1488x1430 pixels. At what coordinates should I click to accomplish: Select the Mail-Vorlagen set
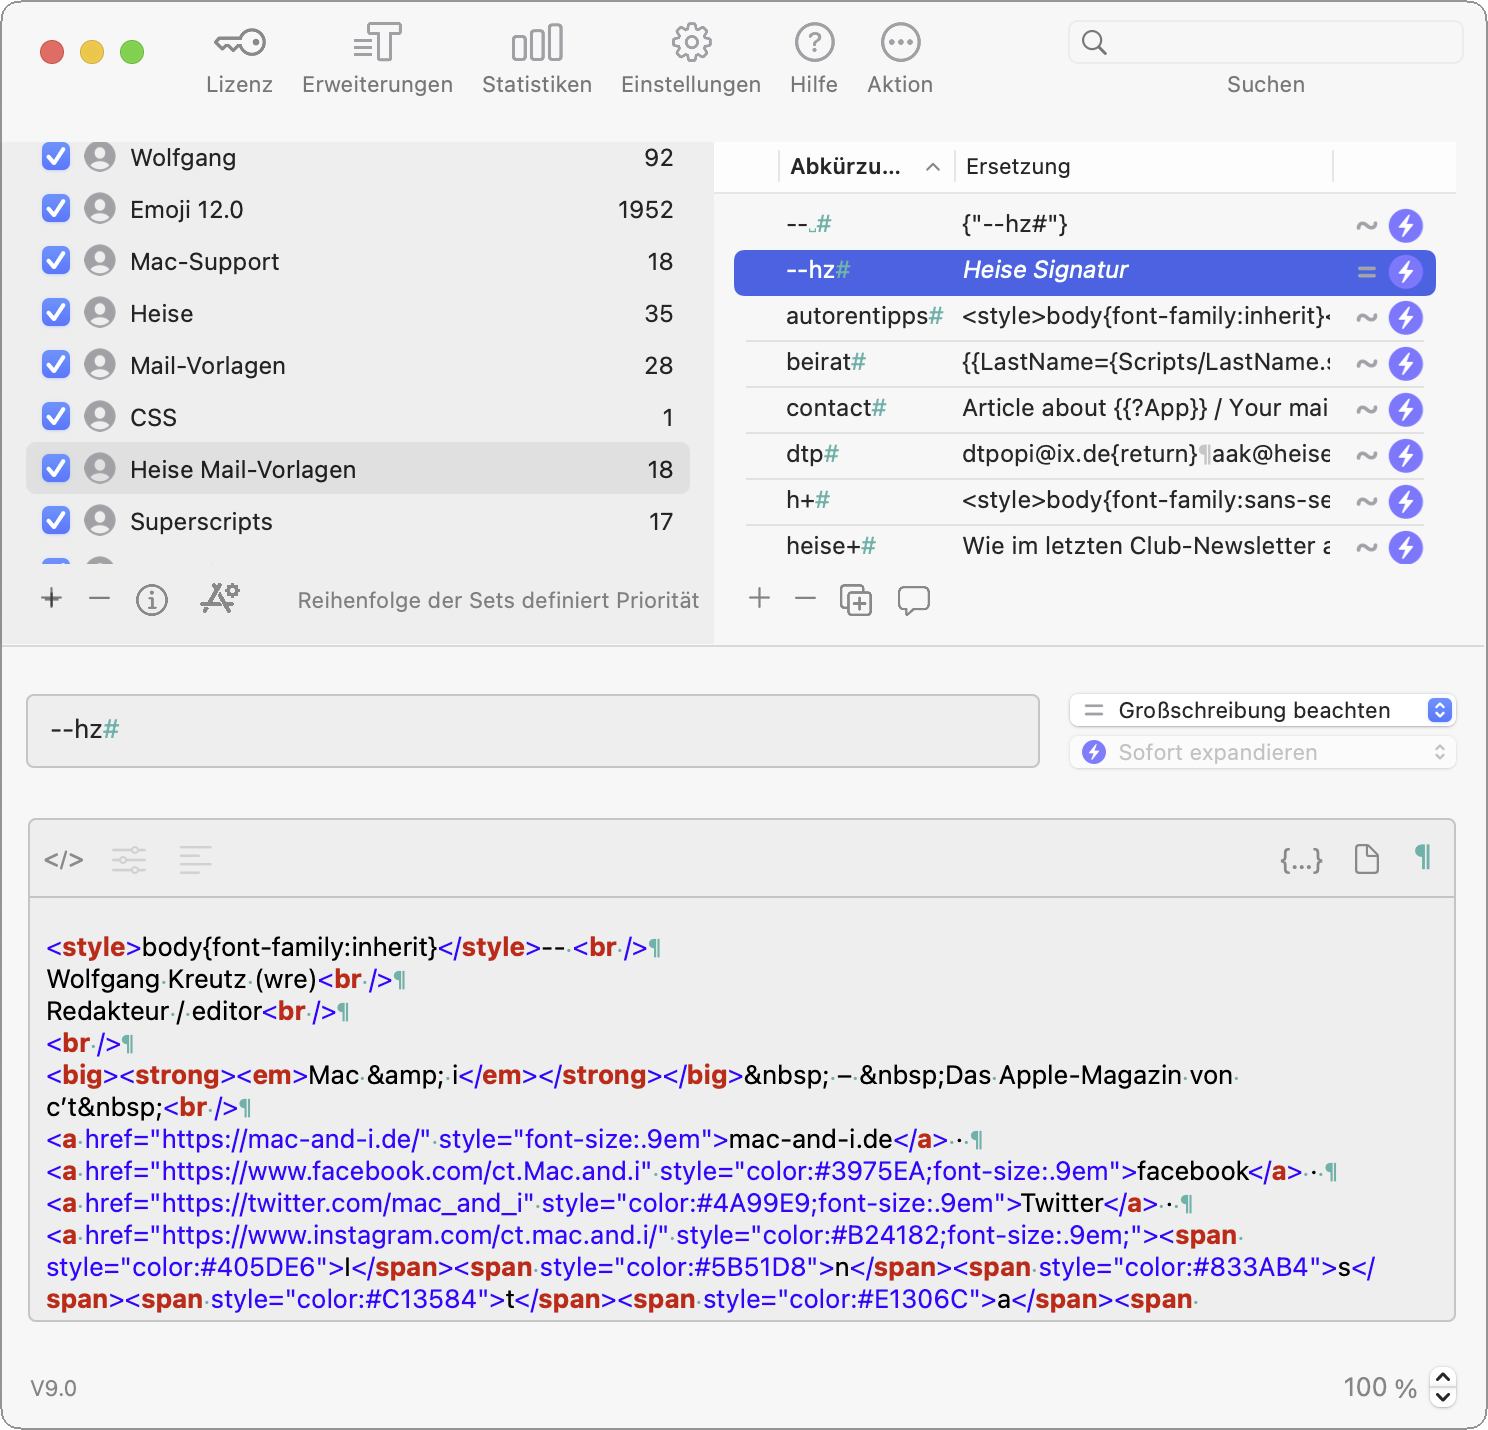(208, 365)
